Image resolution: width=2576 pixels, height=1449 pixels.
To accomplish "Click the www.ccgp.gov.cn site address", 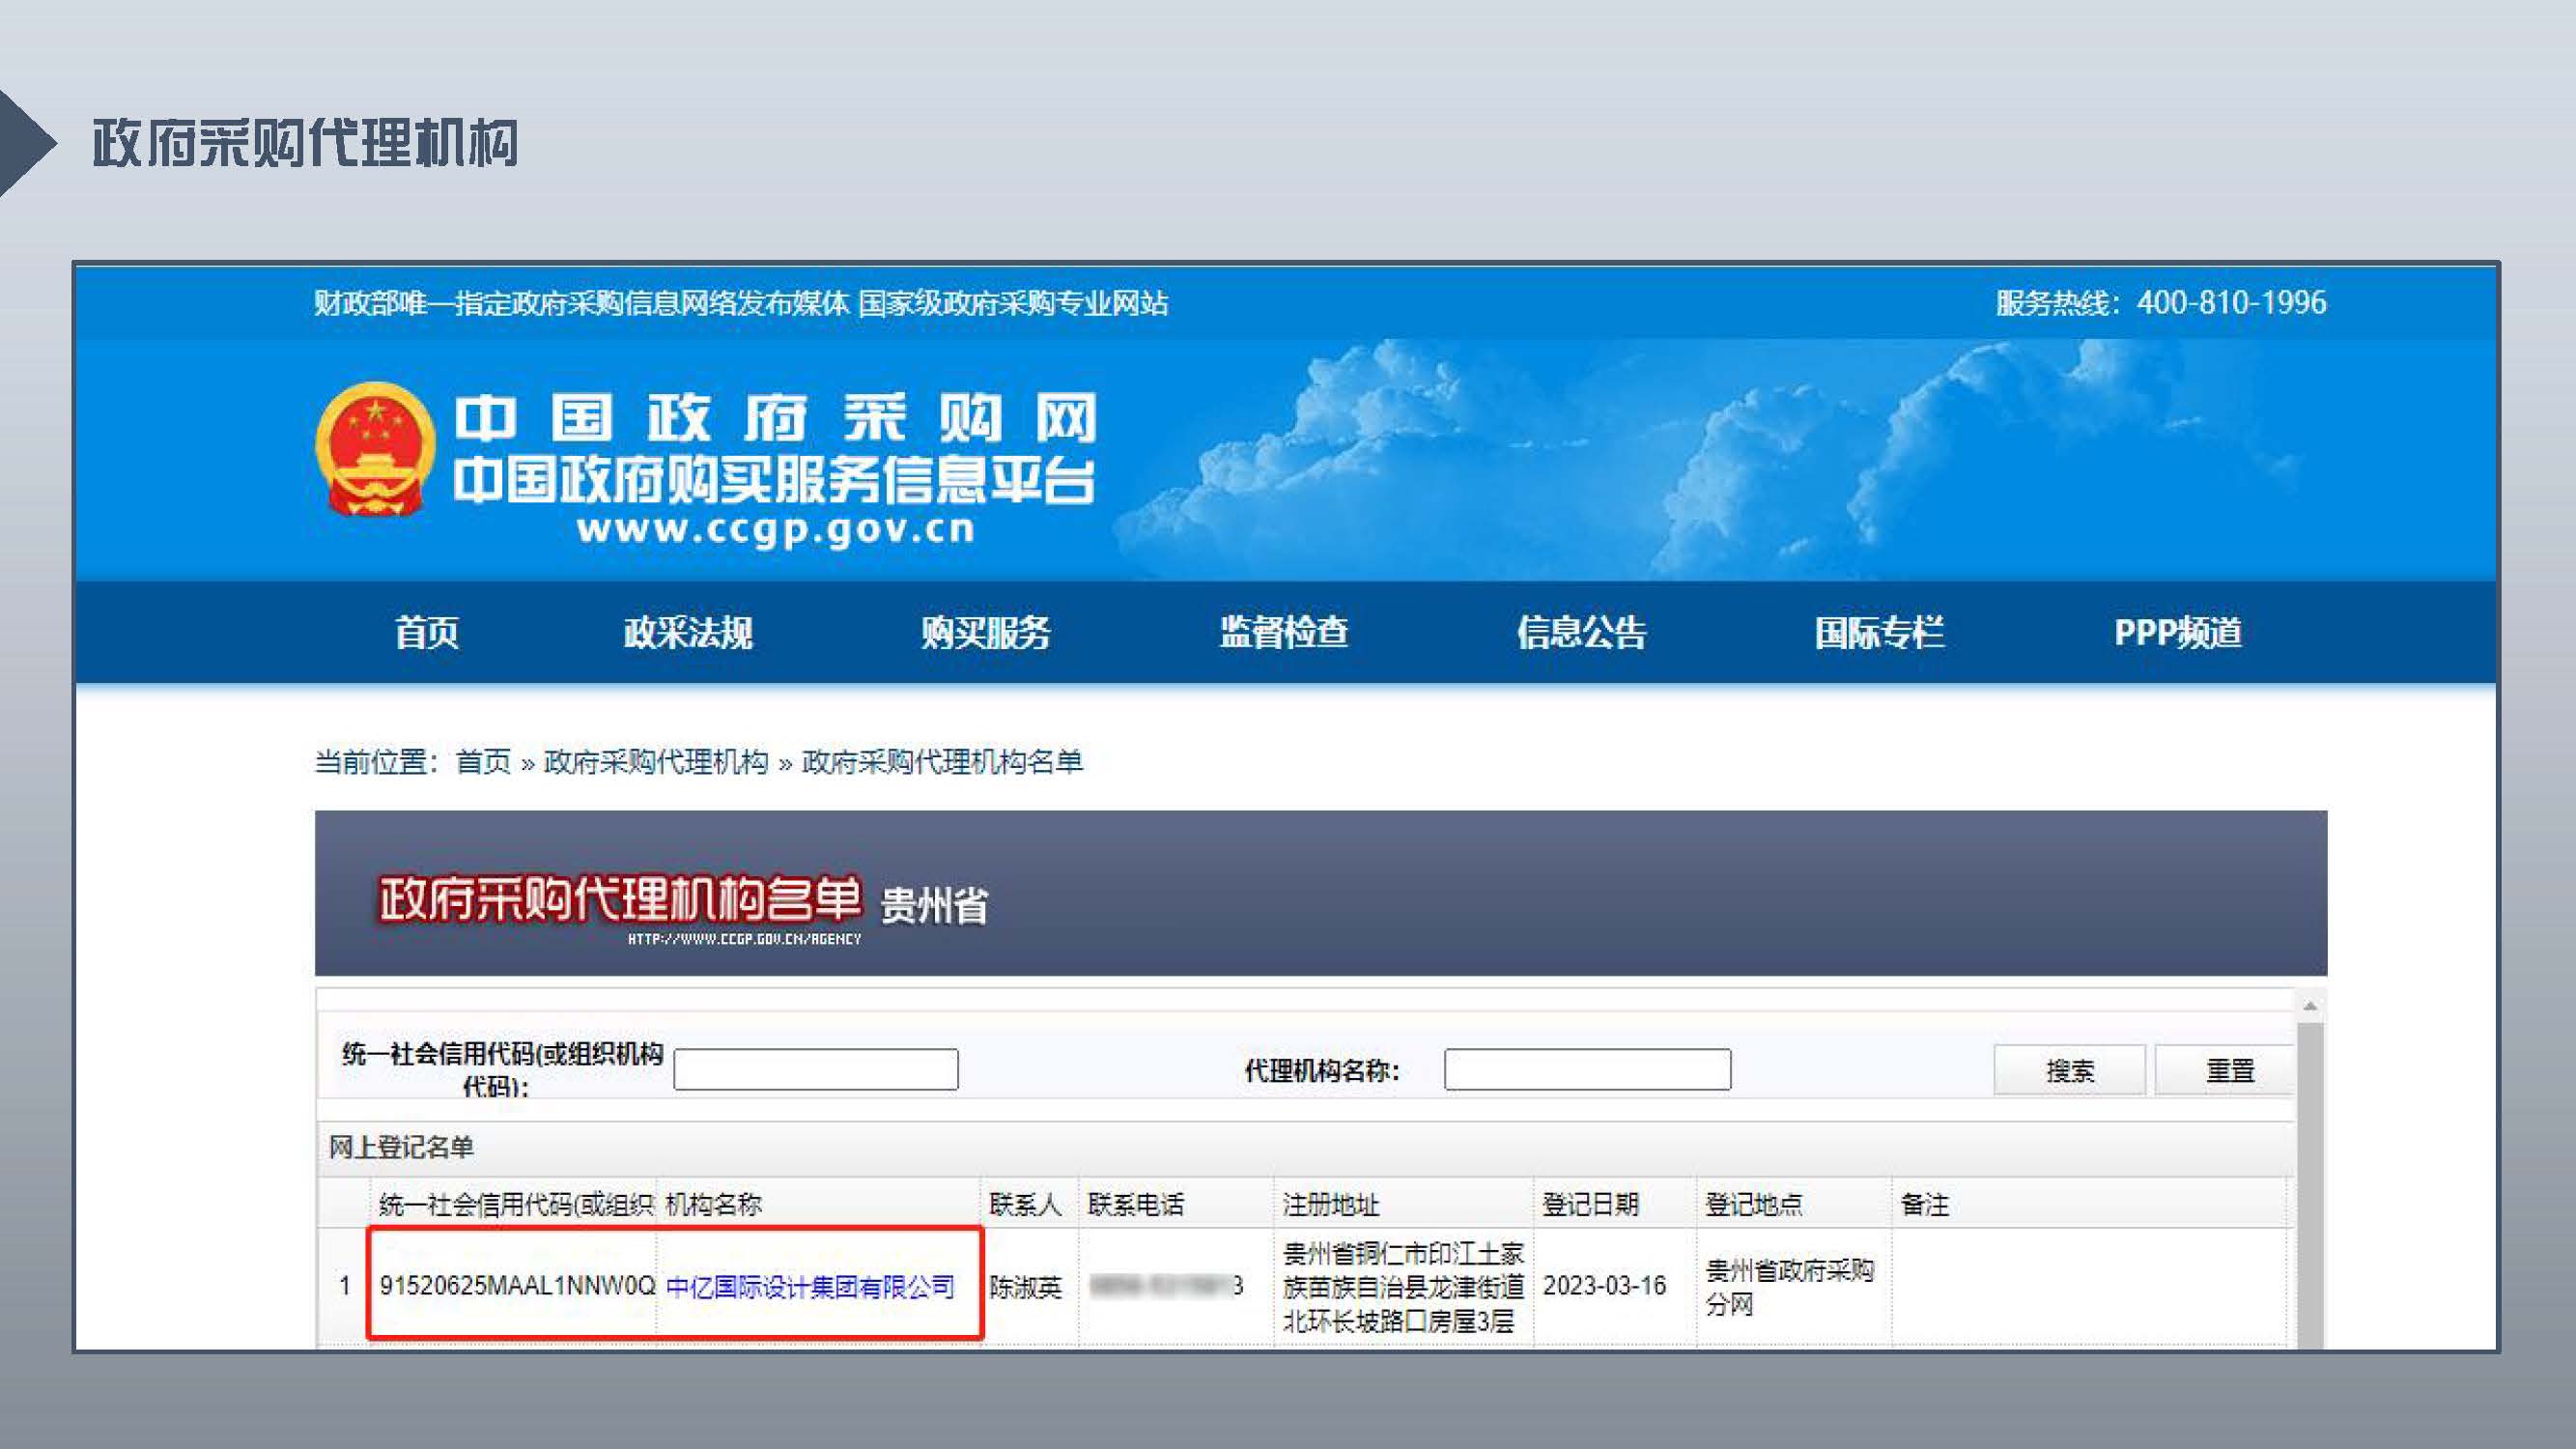I will 775,528.
